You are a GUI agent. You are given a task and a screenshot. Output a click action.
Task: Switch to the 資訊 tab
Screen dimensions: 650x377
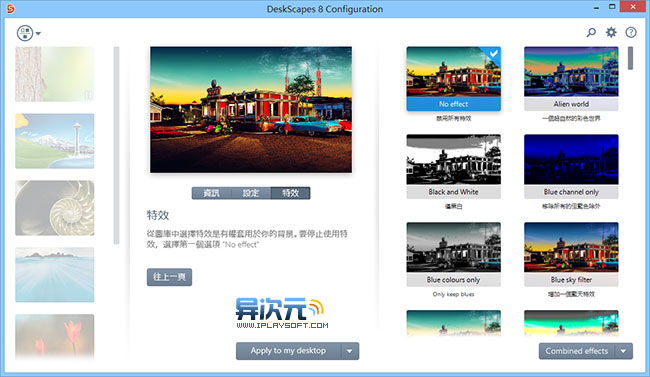point(211,193)
